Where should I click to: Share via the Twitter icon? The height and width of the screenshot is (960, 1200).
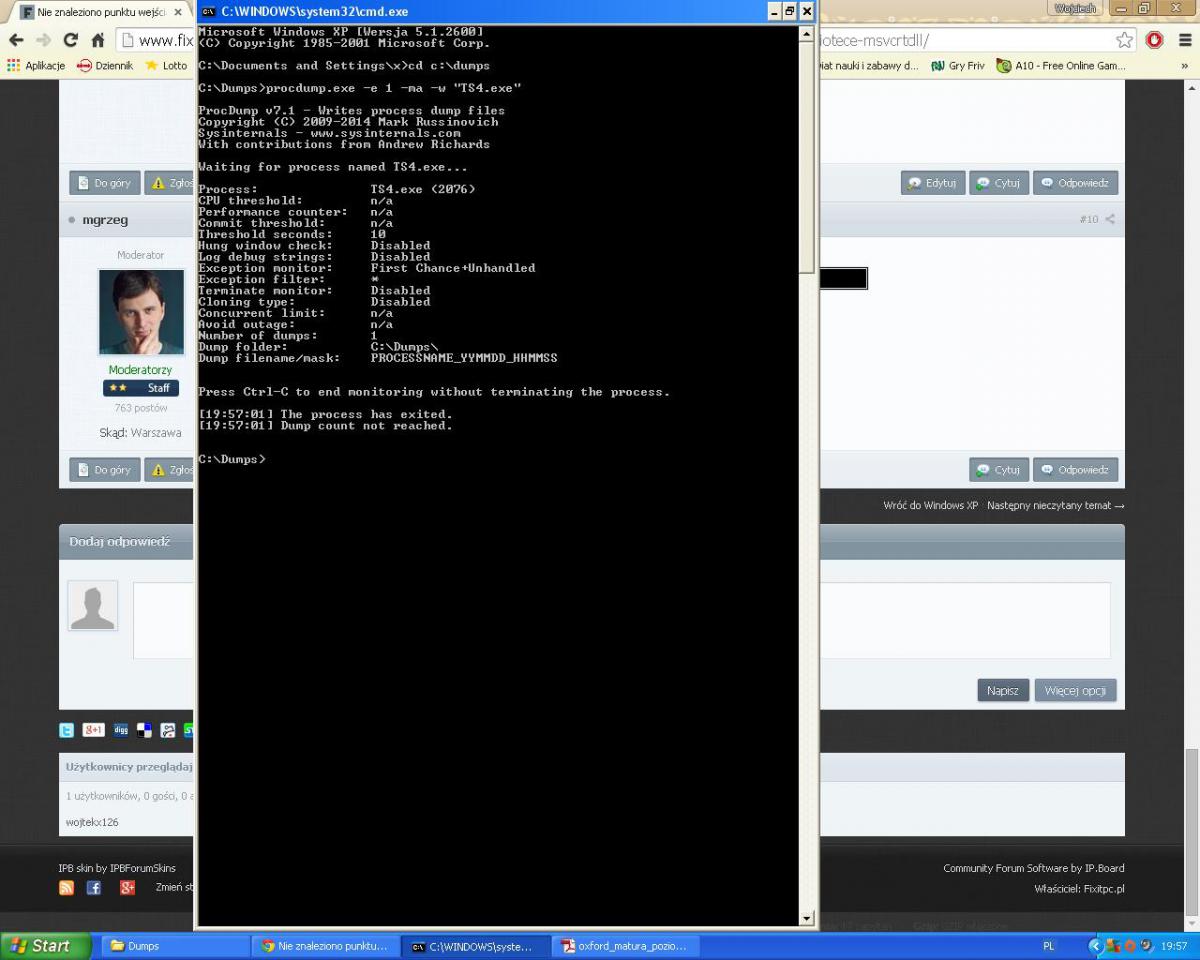point(67,730)
